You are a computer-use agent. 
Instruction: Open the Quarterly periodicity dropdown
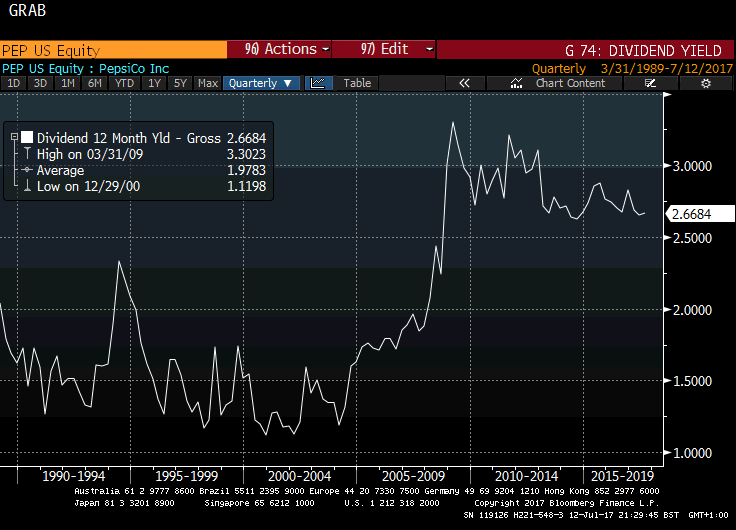tap(261, 84)
